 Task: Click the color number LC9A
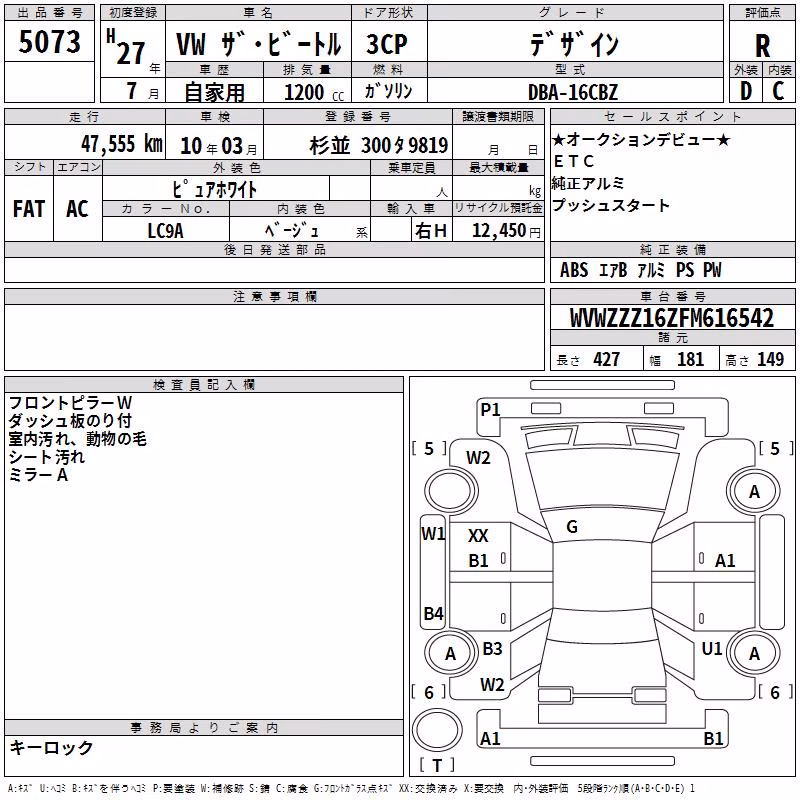[x=165, y=231]
